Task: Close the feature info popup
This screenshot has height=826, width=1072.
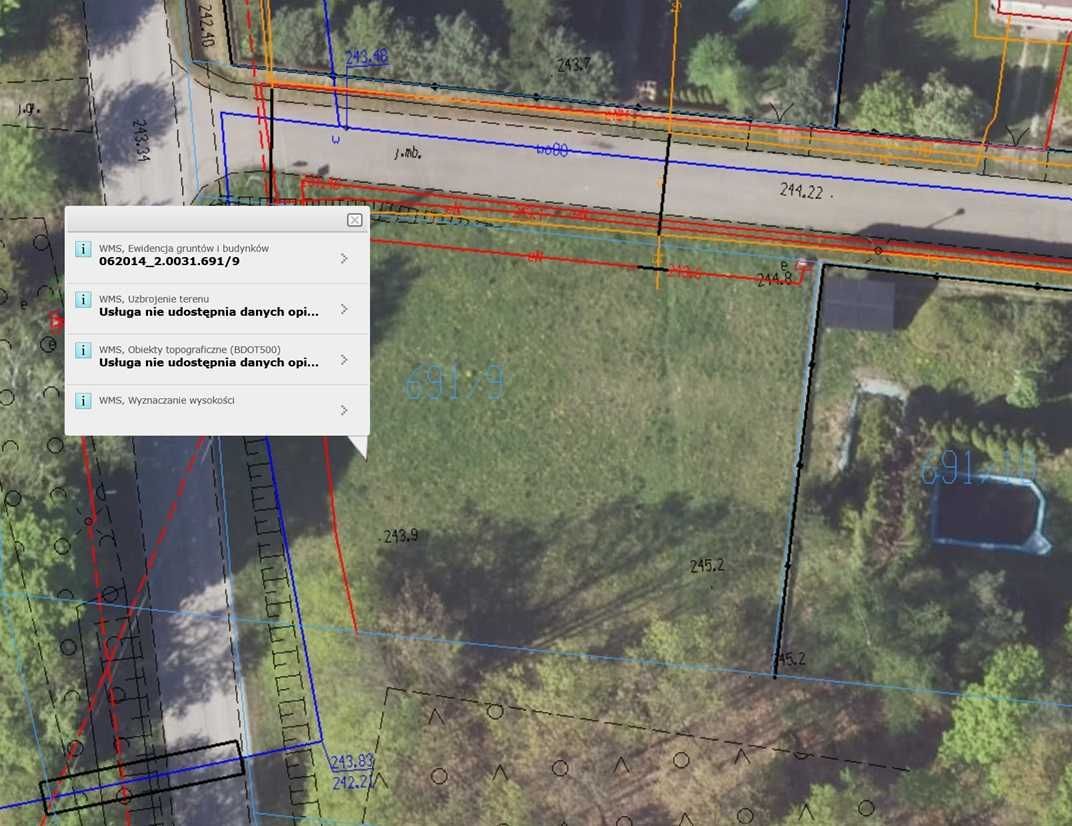Action: [x=355, y=219]
